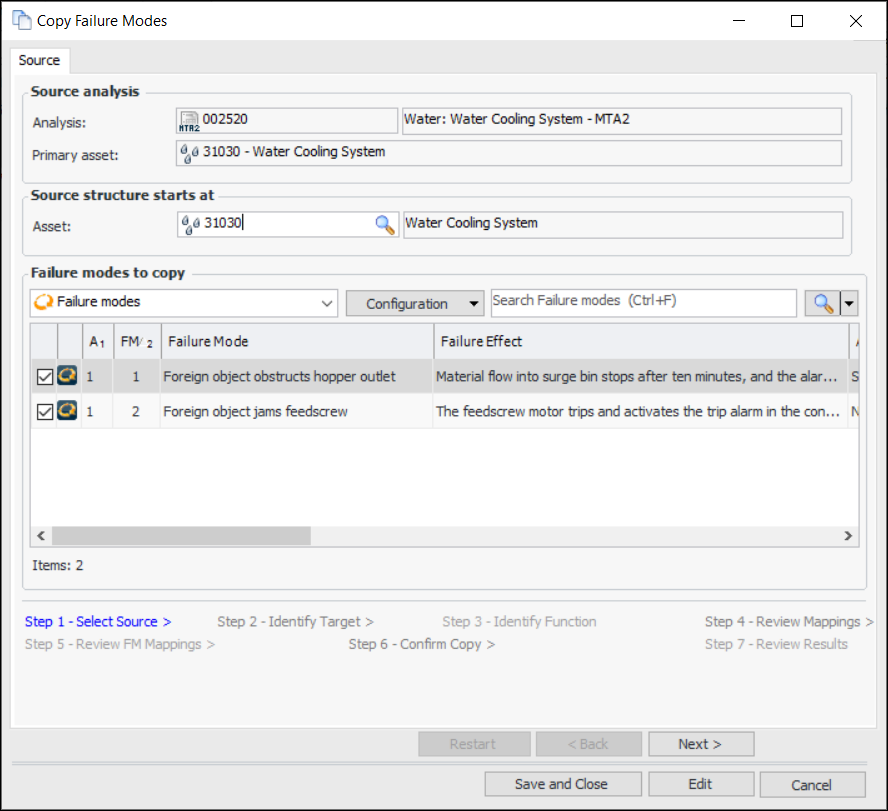Click the failure mode icon in row 1

point(67,377)
